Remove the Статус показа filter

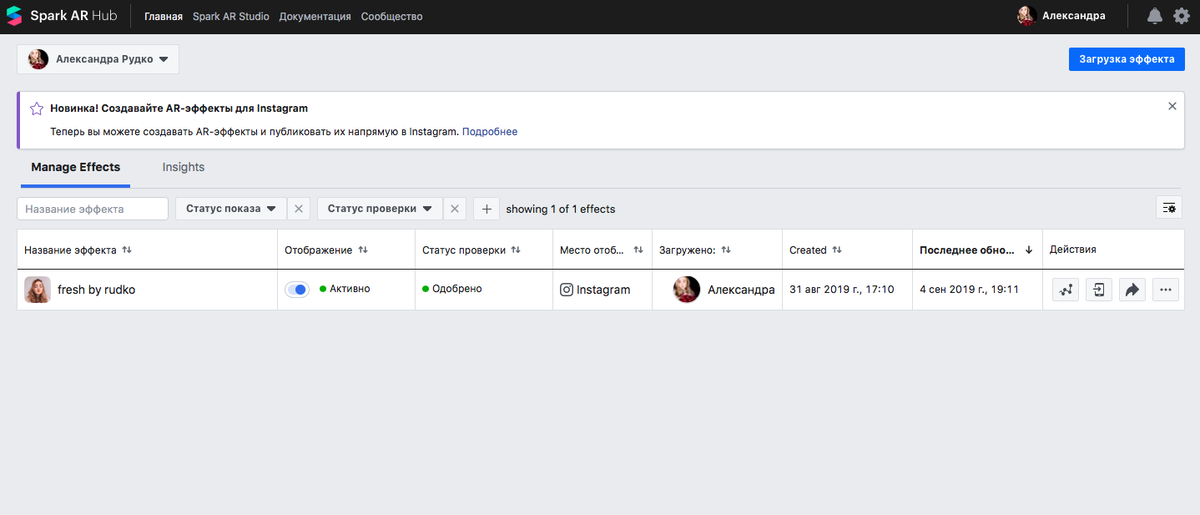click(298, 209)
